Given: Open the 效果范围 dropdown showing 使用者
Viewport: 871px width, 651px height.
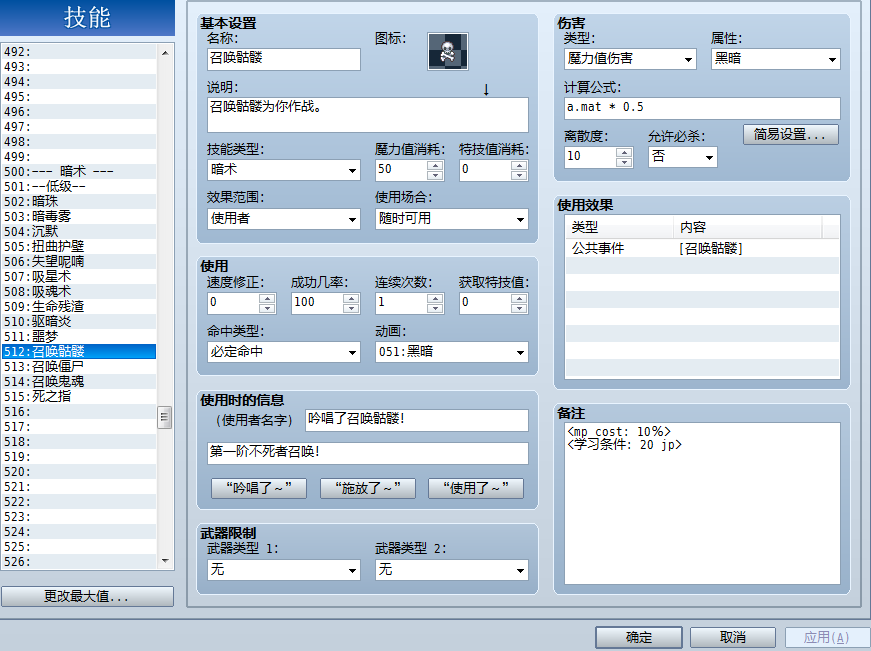Looking at the screenshot, I should [283, 219].
